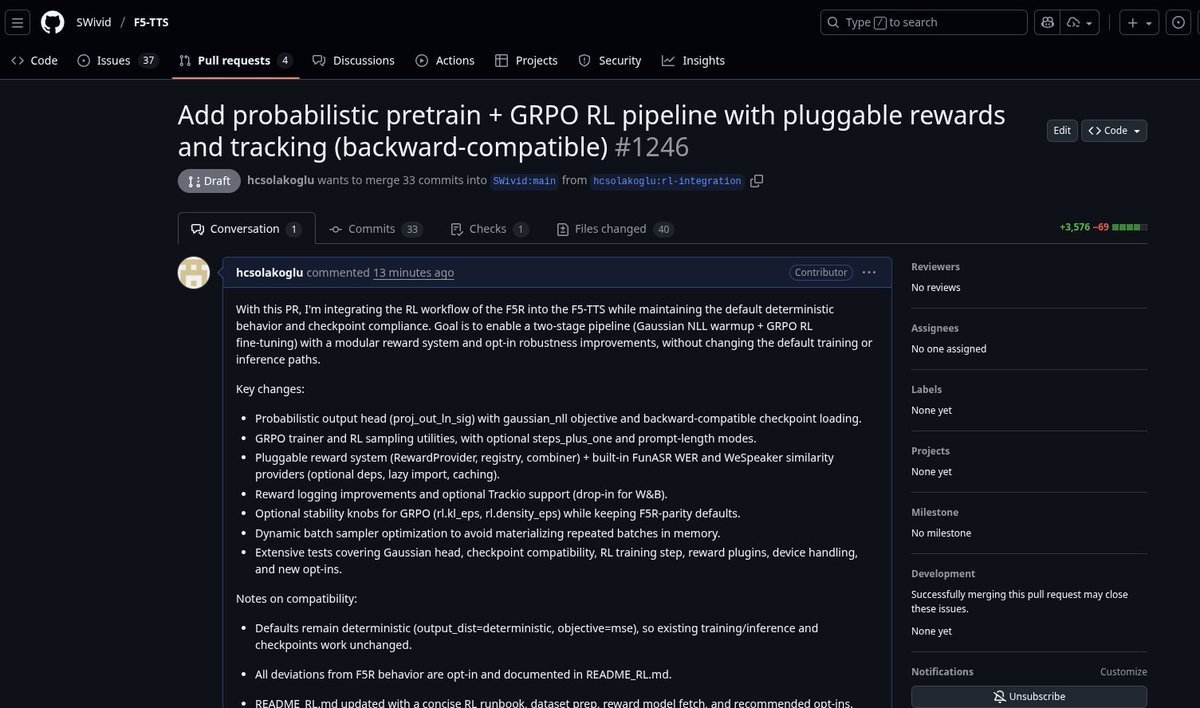Image resolution: width=1200 pixels, height=708 pixels.
Task: Click the Labels sidebar heading
Action: pyautogui.click(x=926, y=389)
